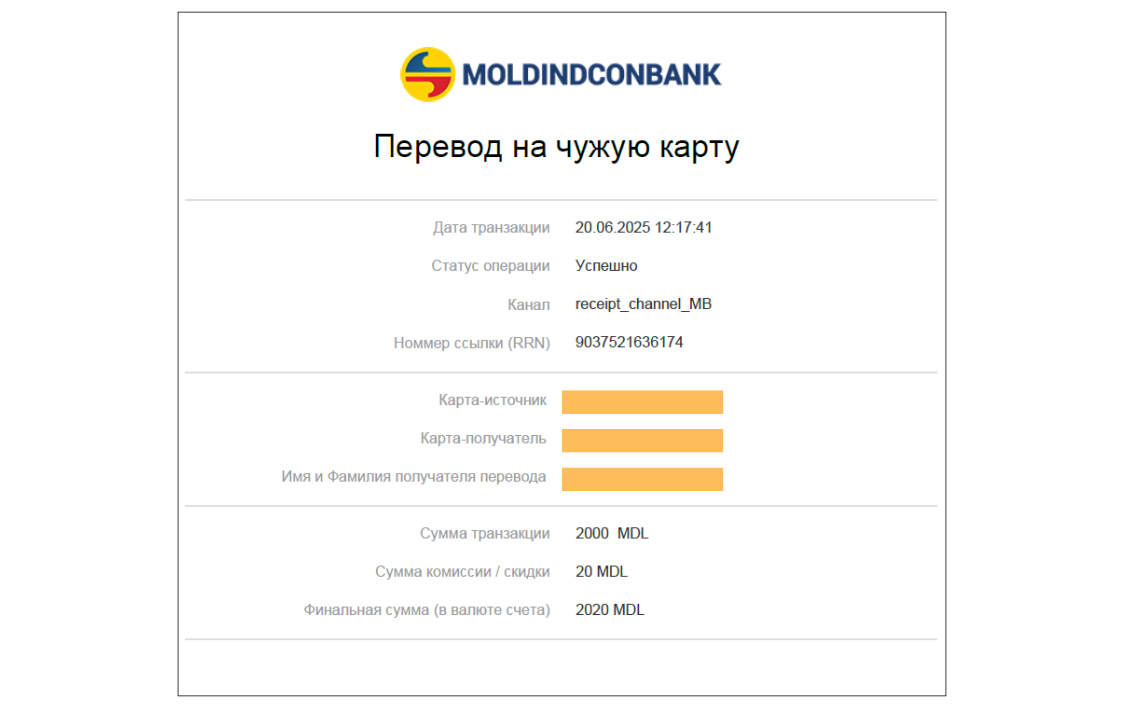Click the "Номмер ссылки (RRN)" label

coord(472,343)
